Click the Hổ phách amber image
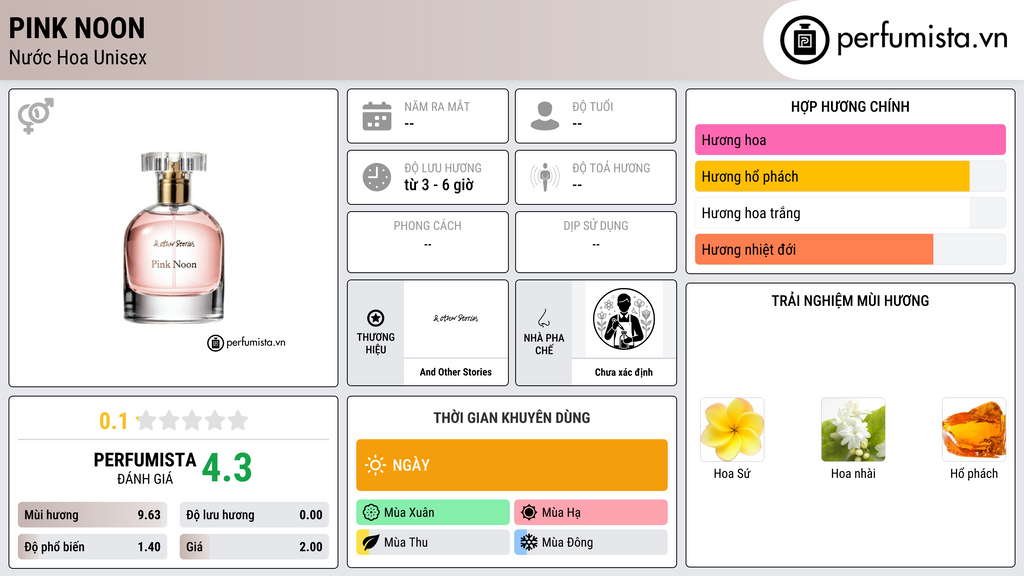 (974, 430)
